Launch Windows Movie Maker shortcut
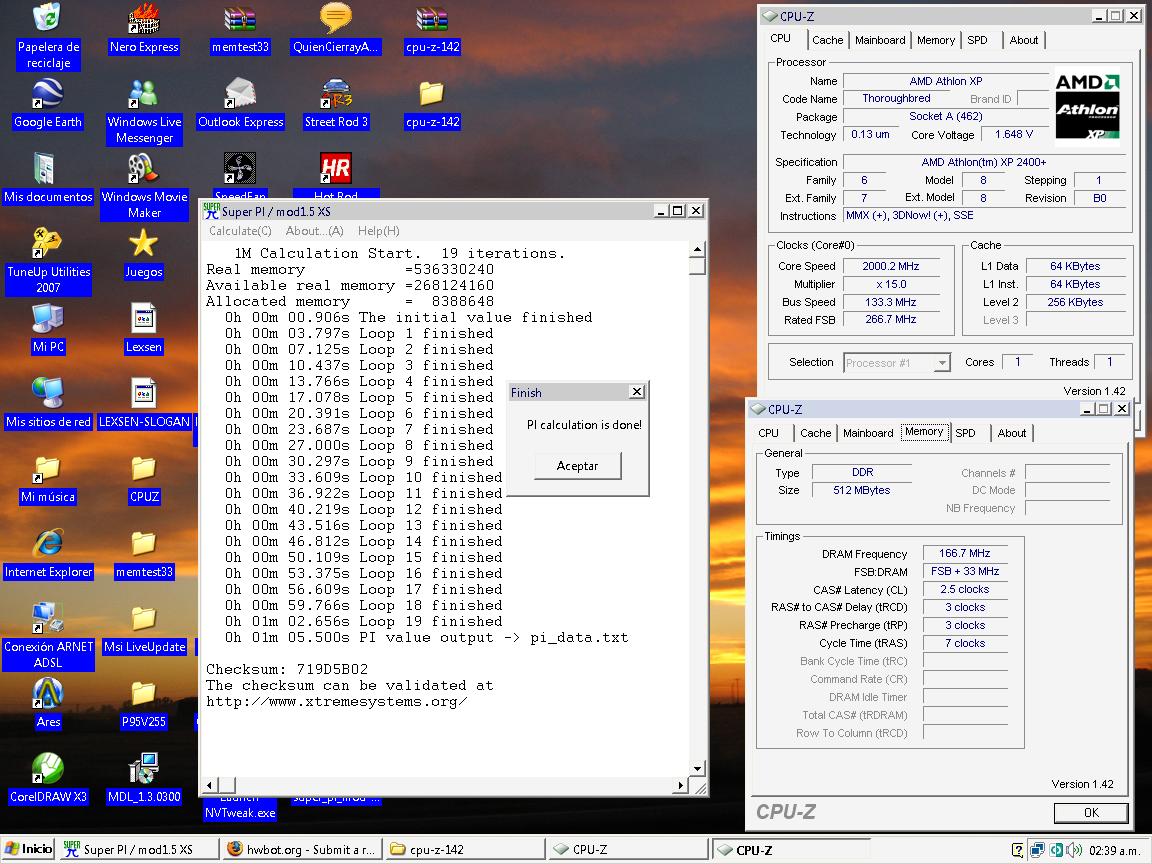Viewport: 1152px width, 864px height. coord(144,187)
